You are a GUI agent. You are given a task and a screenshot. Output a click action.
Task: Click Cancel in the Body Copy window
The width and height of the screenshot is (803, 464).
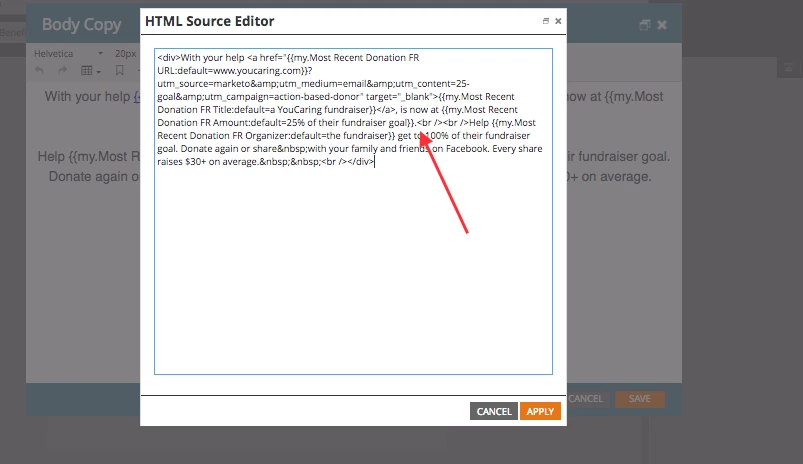(585, 399)
